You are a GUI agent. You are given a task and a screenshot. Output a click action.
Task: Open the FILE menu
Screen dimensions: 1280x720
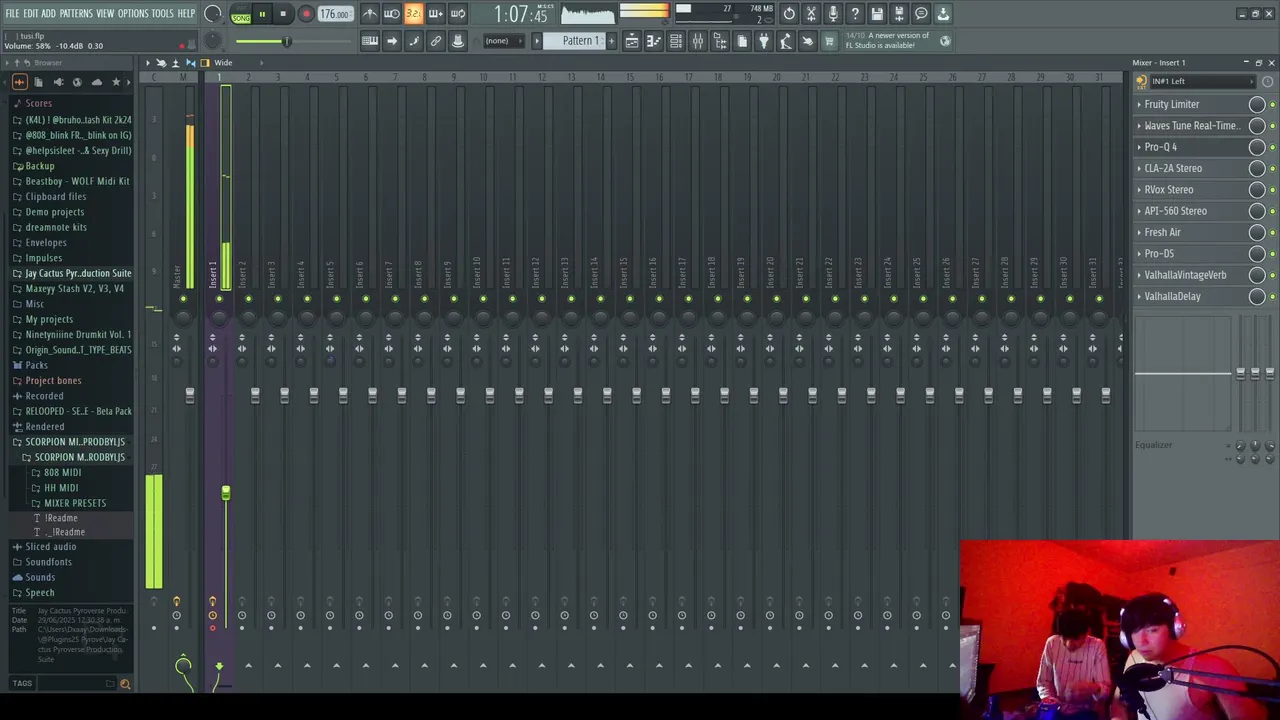click(x=12, y=13)
